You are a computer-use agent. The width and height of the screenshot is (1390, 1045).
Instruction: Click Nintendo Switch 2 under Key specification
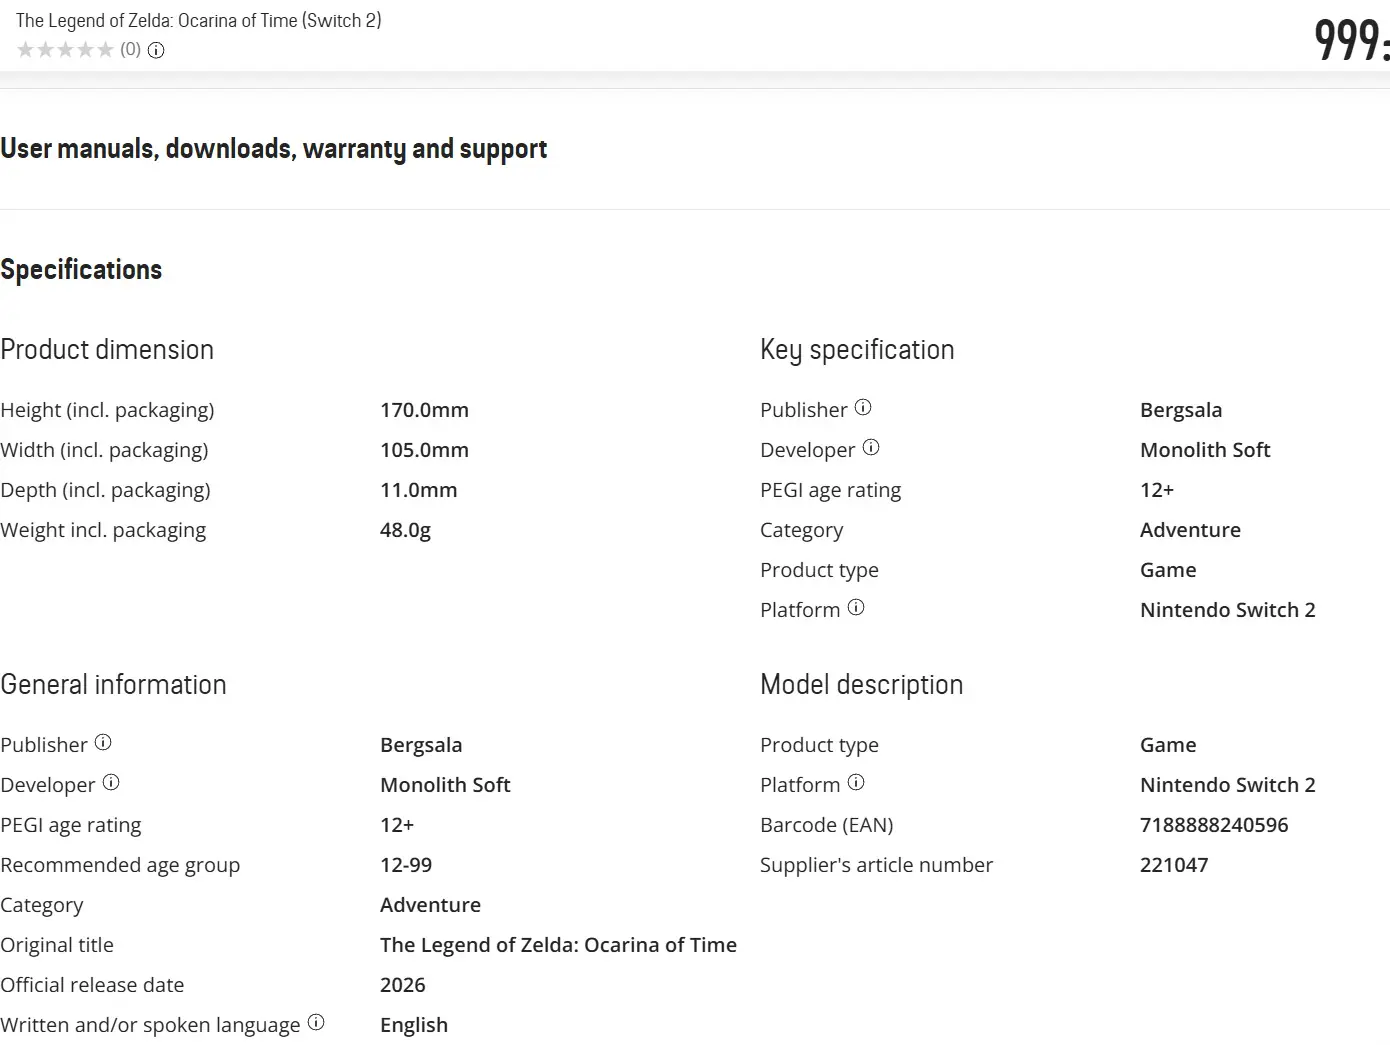tap(1228, 610)
